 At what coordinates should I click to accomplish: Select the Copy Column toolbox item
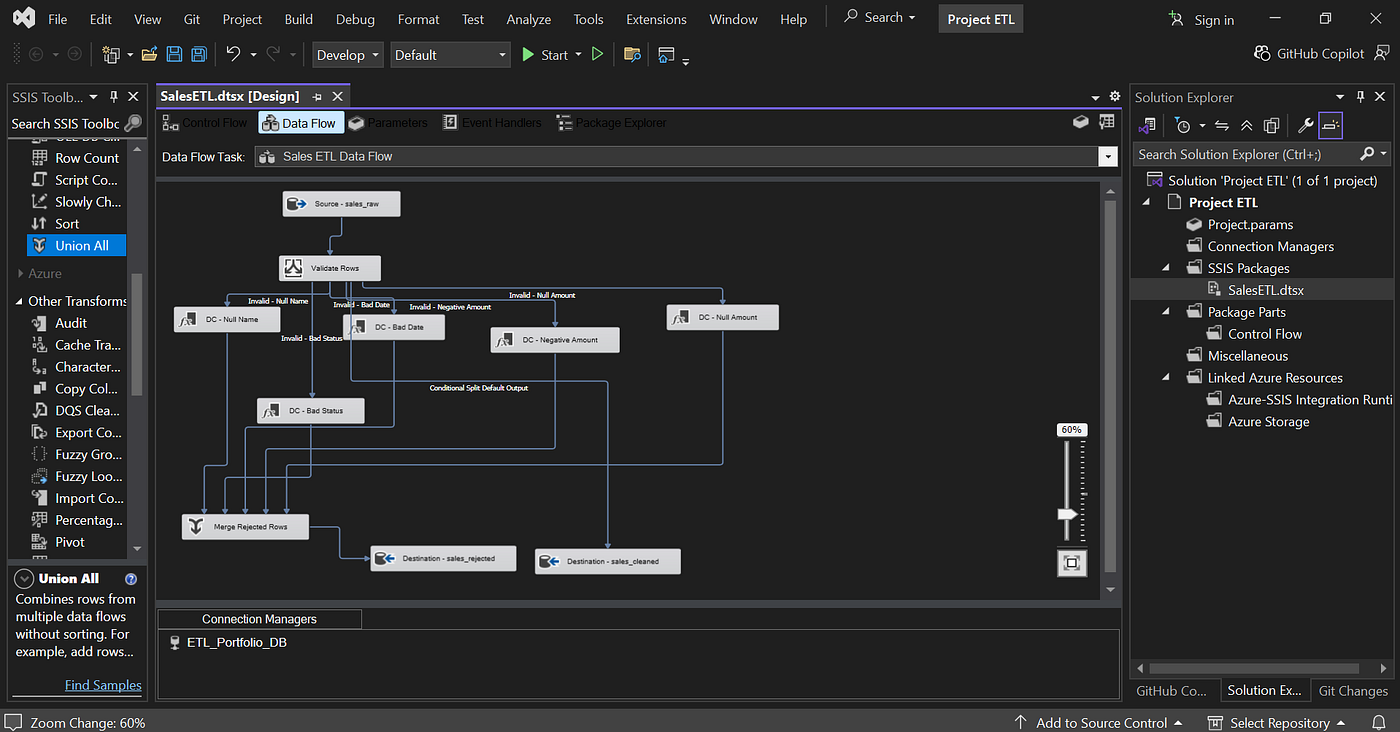pyautogui.click(x=75, y=389)
